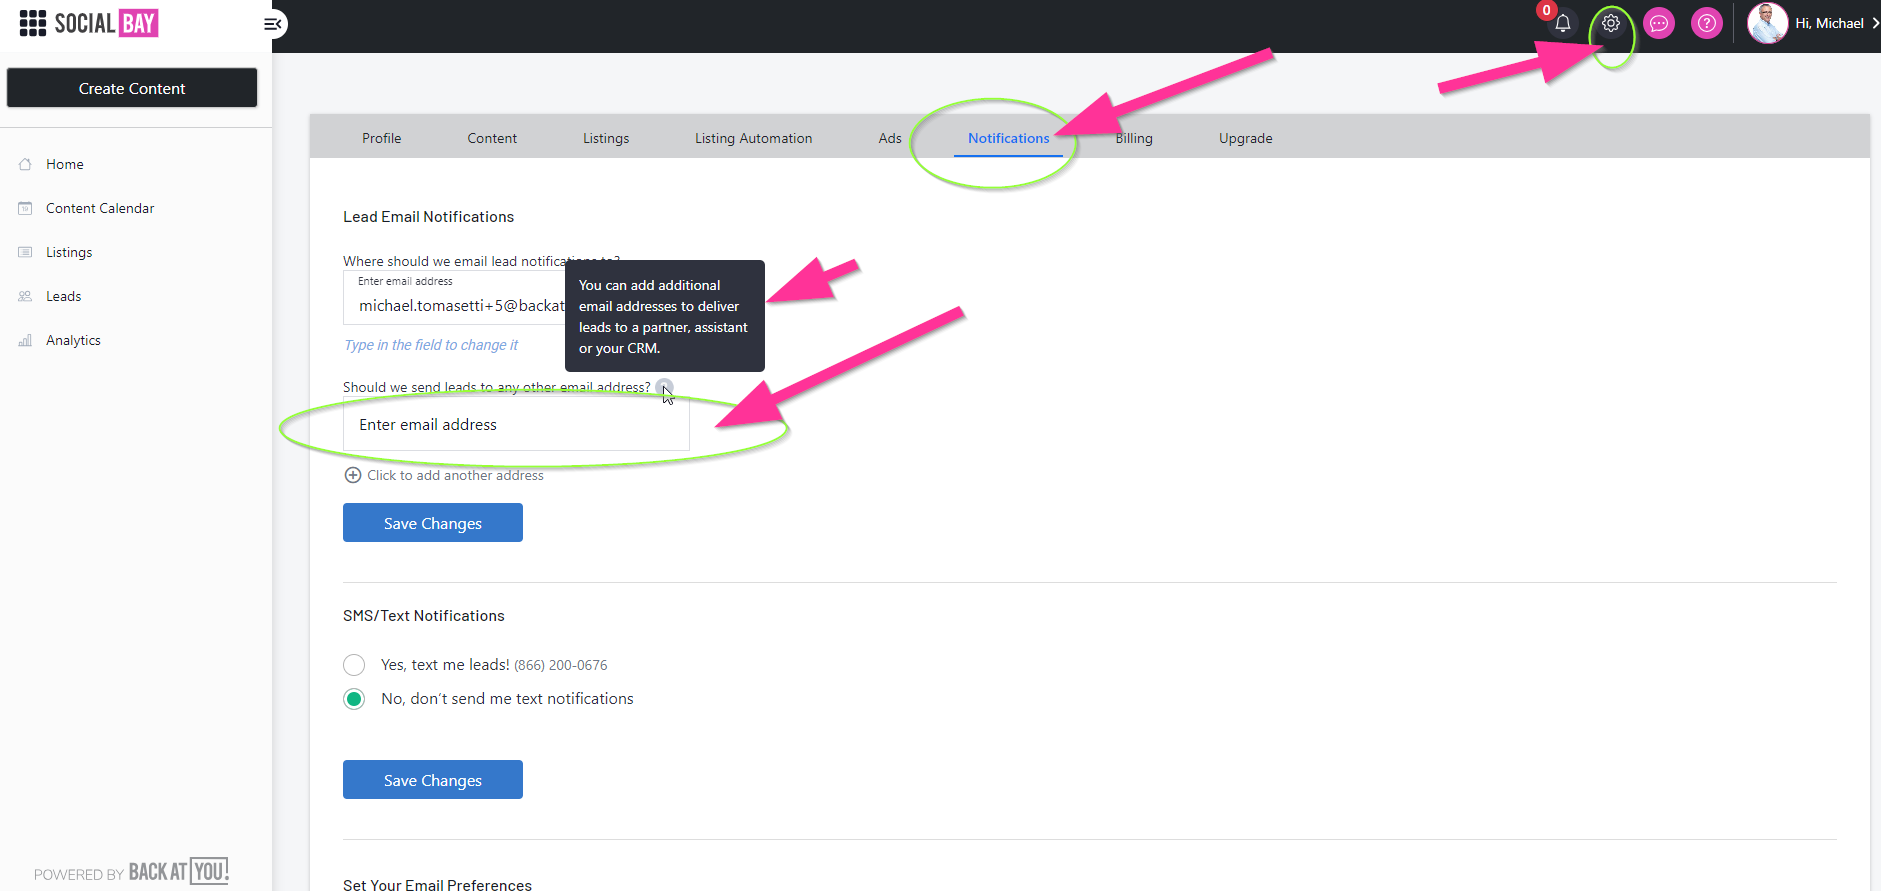
Task: Open Leads from the sidebar
Action: point(64,296)
